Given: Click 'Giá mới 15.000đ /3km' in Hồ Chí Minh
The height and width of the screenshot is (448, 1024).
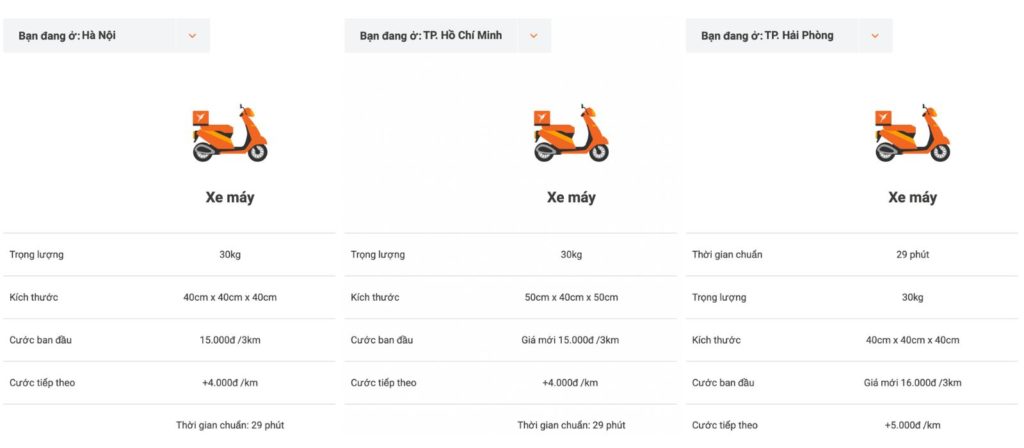Looking at the screenshot, I should click(x=571, y=340).
